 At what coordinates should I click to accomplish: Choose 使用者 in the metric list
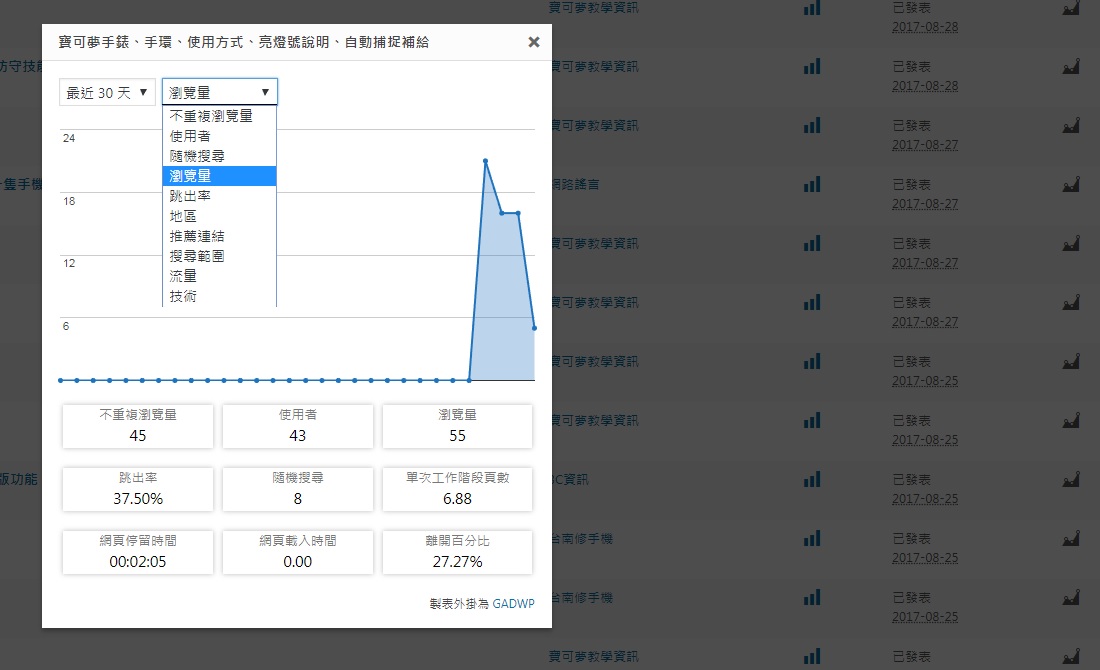(x=190, y=136)
